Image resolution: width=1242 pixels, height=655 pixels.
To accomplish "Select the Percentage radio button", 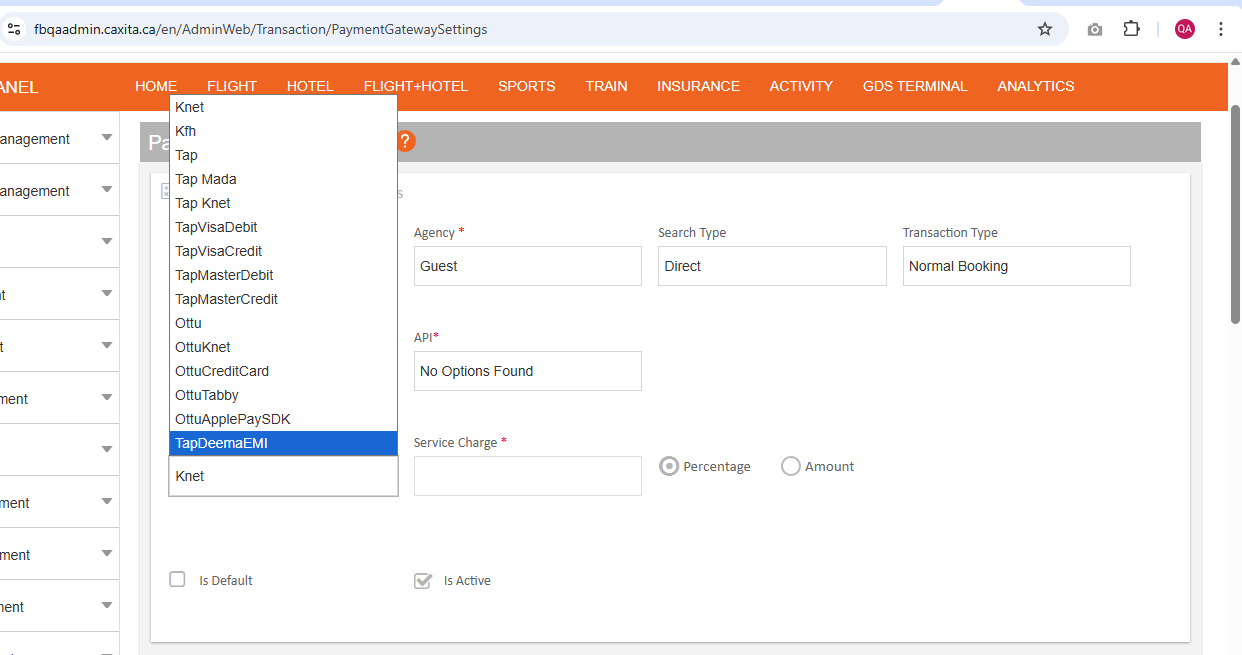I will point(669,466).
